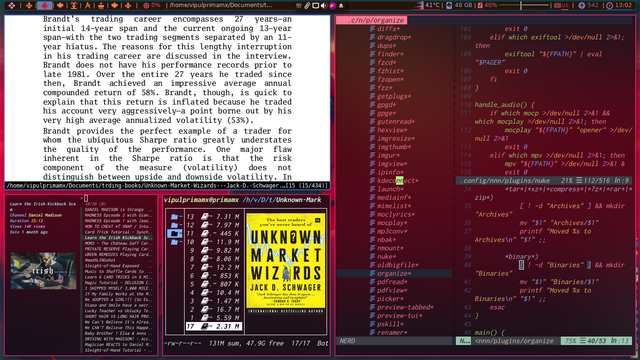Select the currently highlighted workspace icon in the top bar
Viewport: 640px width, 360px height.
[44, 5]
